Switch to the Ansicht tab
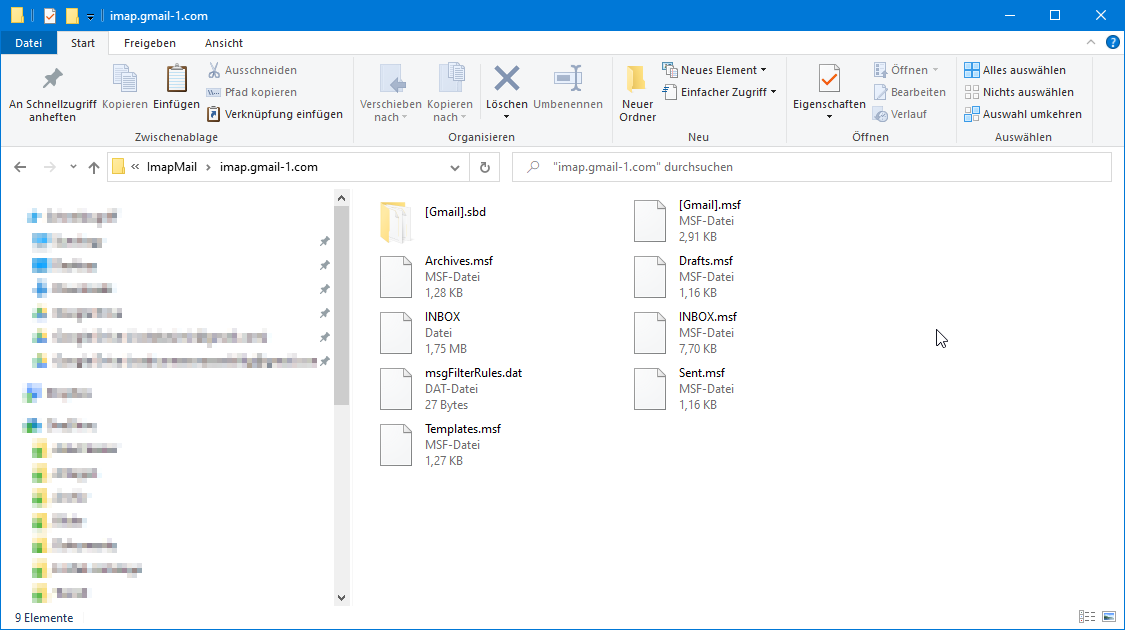This screenshot has height=630, width=1125. pos(224,43)
